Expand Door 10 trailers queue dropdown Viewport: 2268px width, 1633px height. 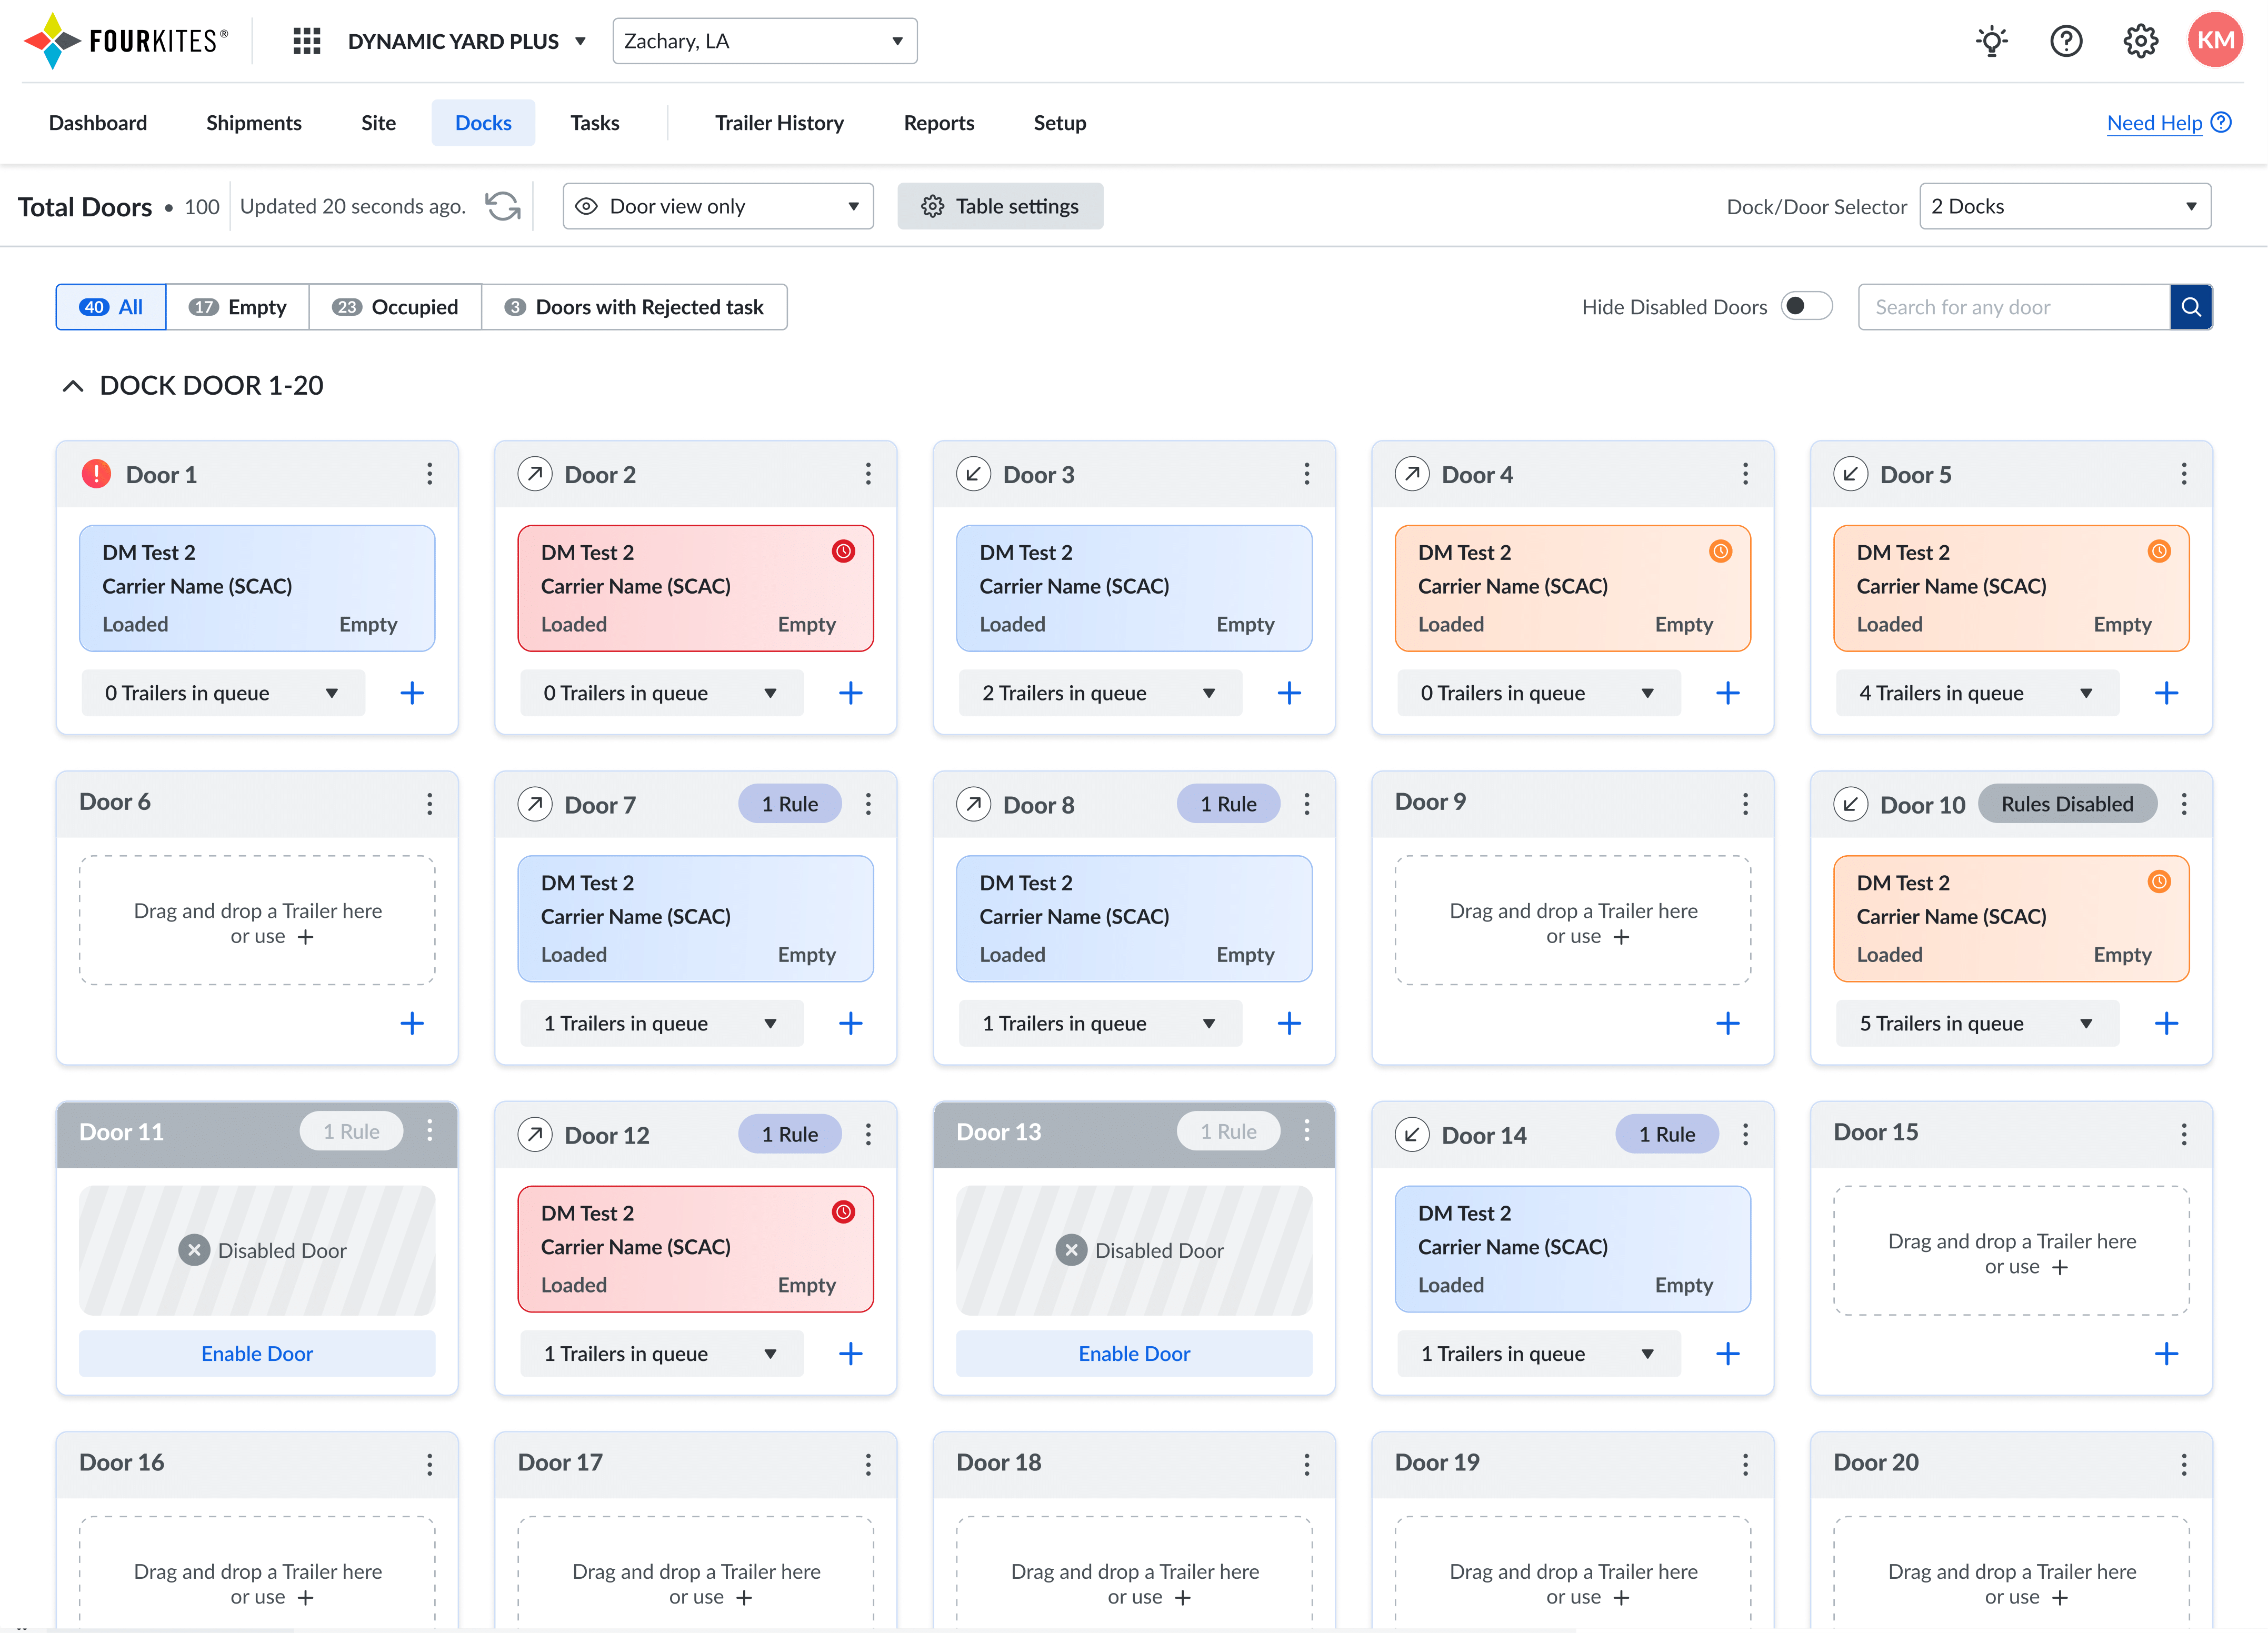point(1977,1023)
